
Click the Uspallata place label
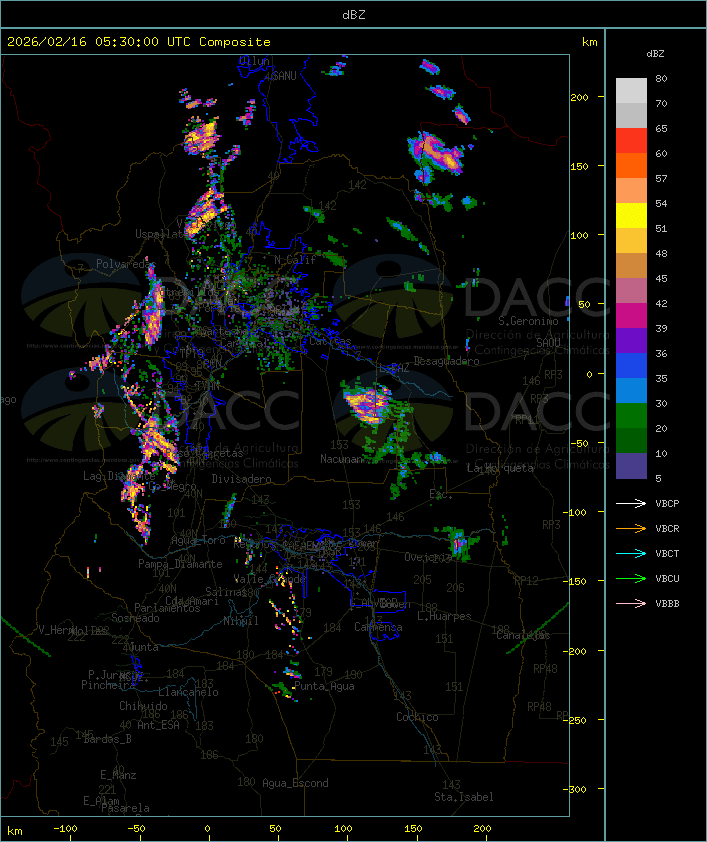point(161,234)
